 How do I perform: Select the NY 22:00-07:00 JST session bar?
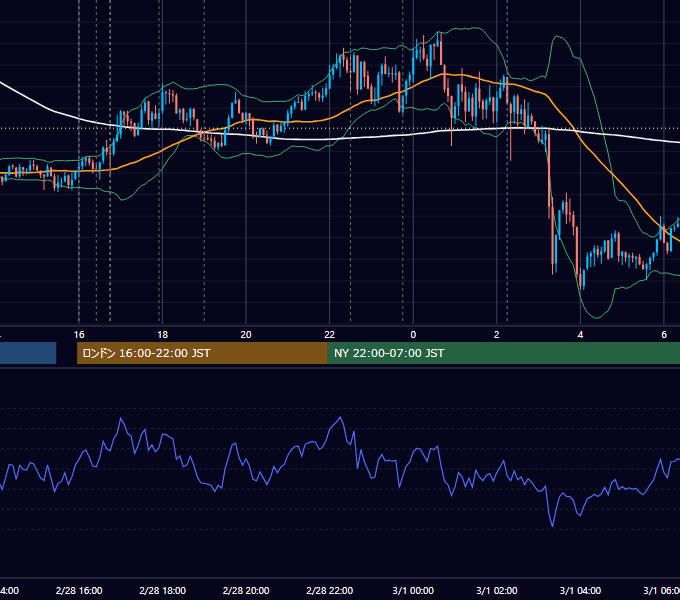point(503,353)
